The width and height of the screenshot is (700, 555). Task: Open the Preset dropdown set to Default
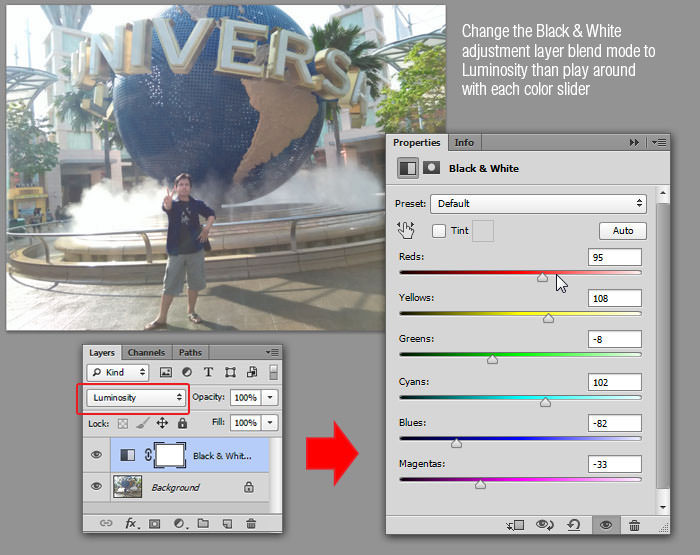[540, 204]
